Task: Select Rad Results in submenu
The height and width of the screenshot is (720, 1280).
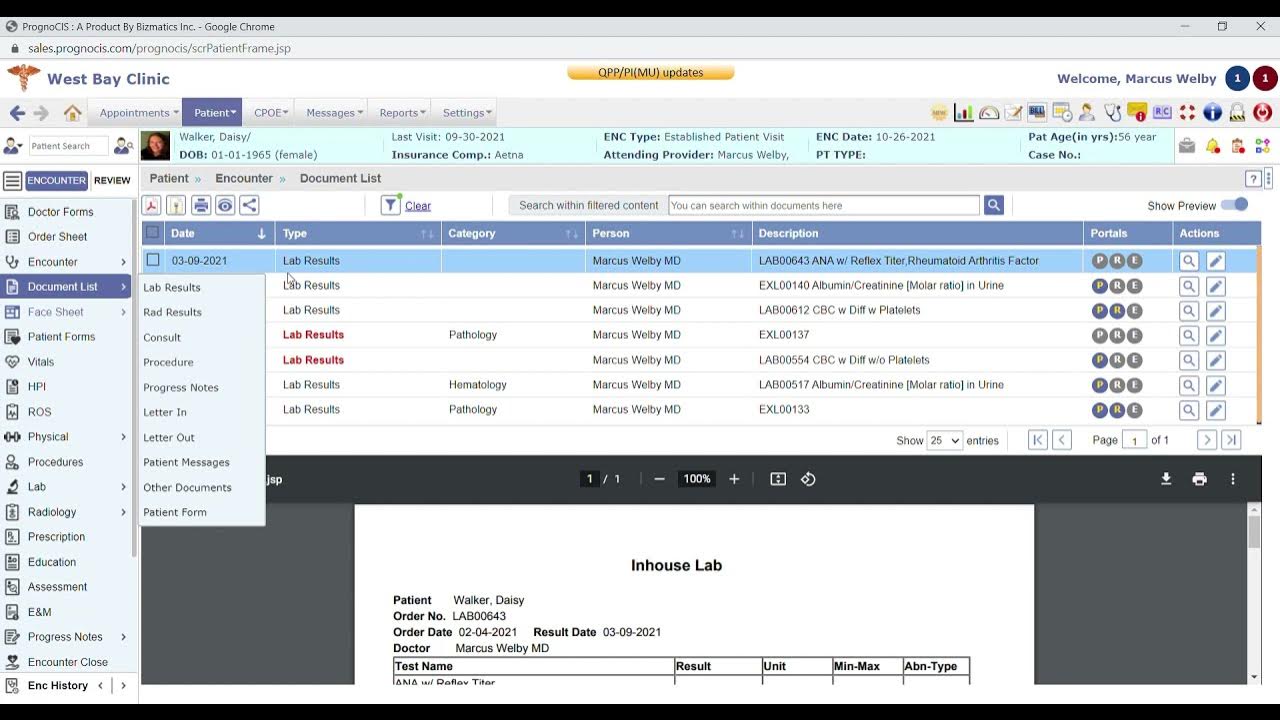Action: click(x=172, y=312)
